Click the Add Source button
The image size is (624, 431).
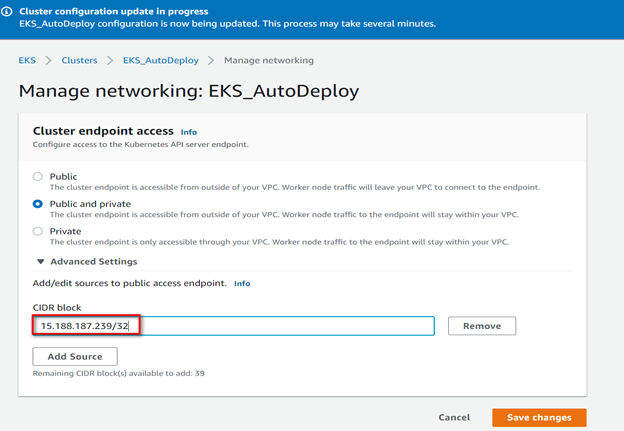75,356
